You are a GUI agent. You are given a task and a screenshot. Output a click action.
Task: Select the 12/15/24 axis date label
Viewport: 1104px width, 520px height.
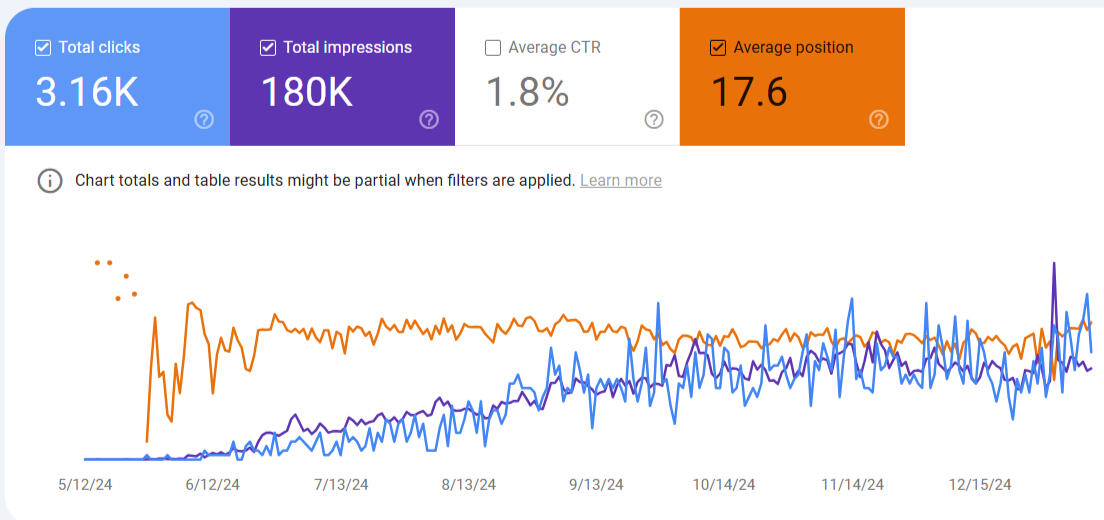point(980,485)
